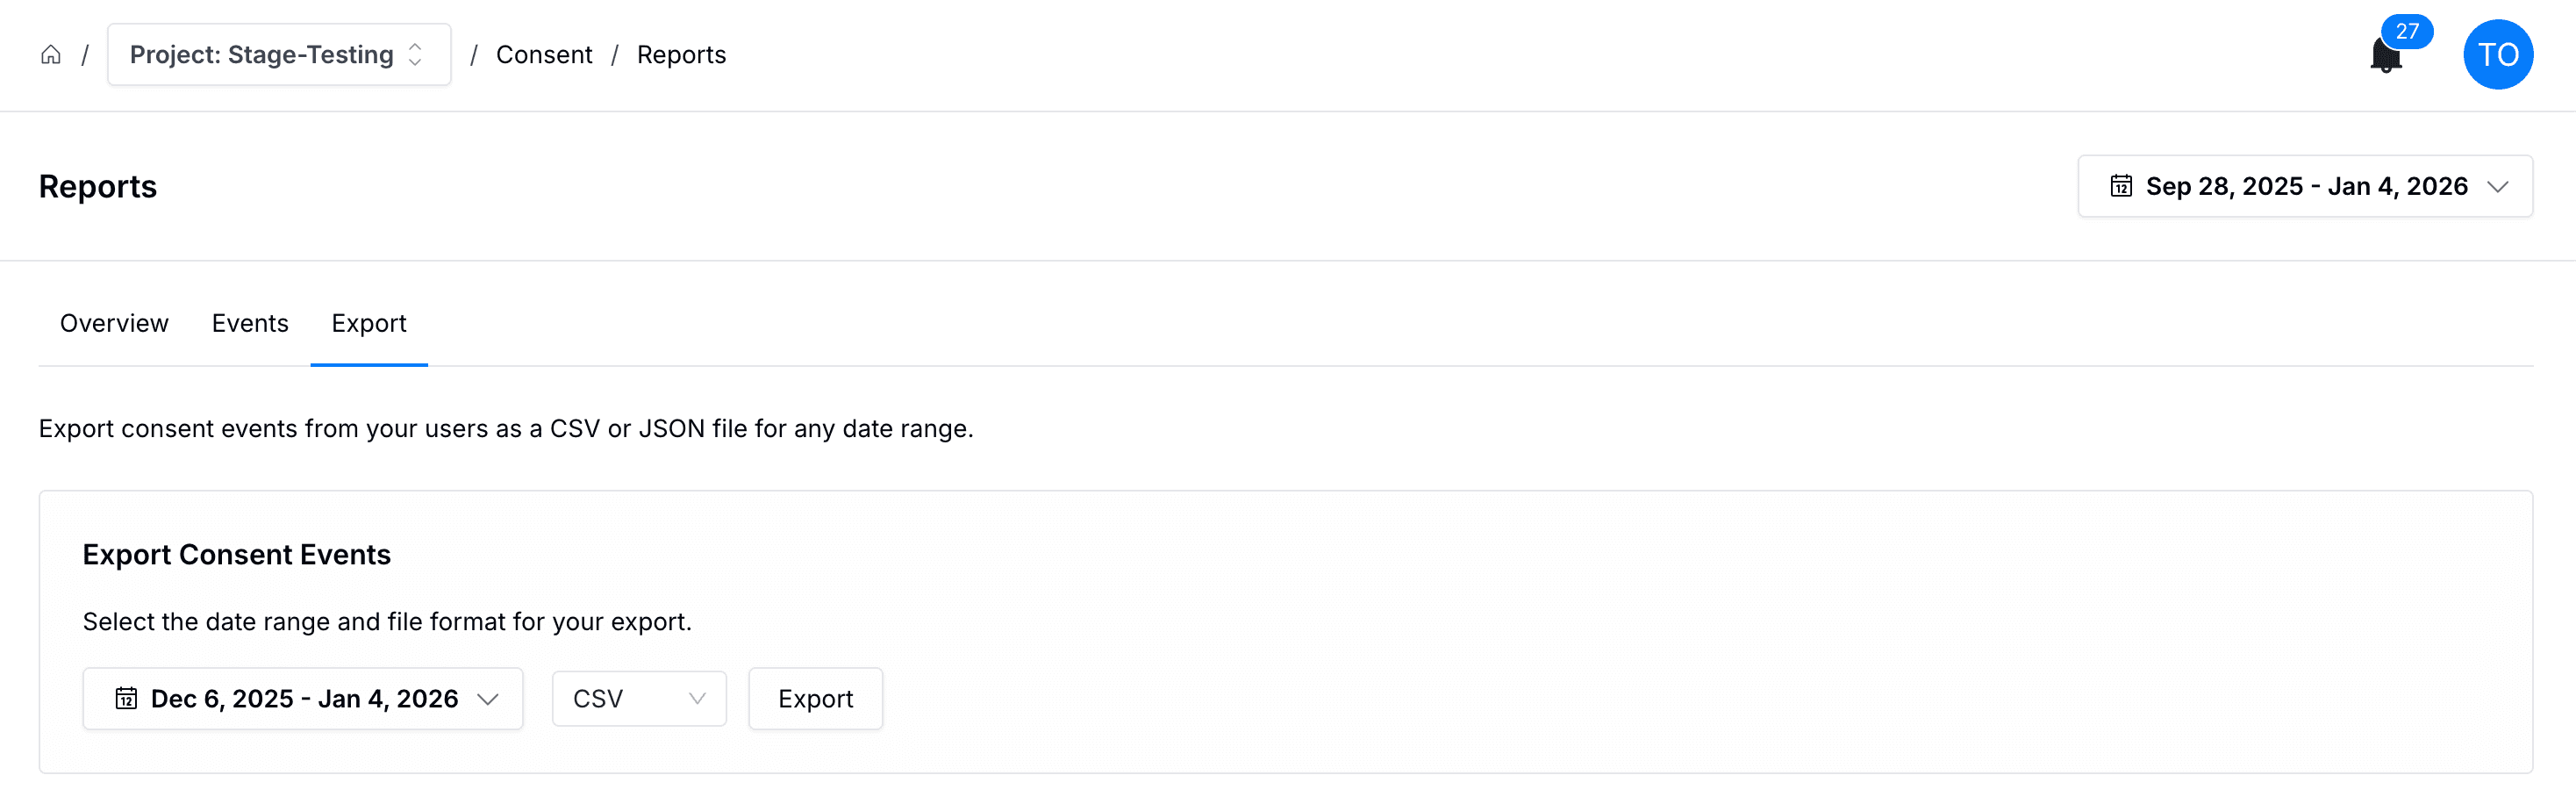Screen dimensions: 2576x804
Task: Open the Dec 6, 2025 - Jan 4, 2026 picker
Action: 304,698
